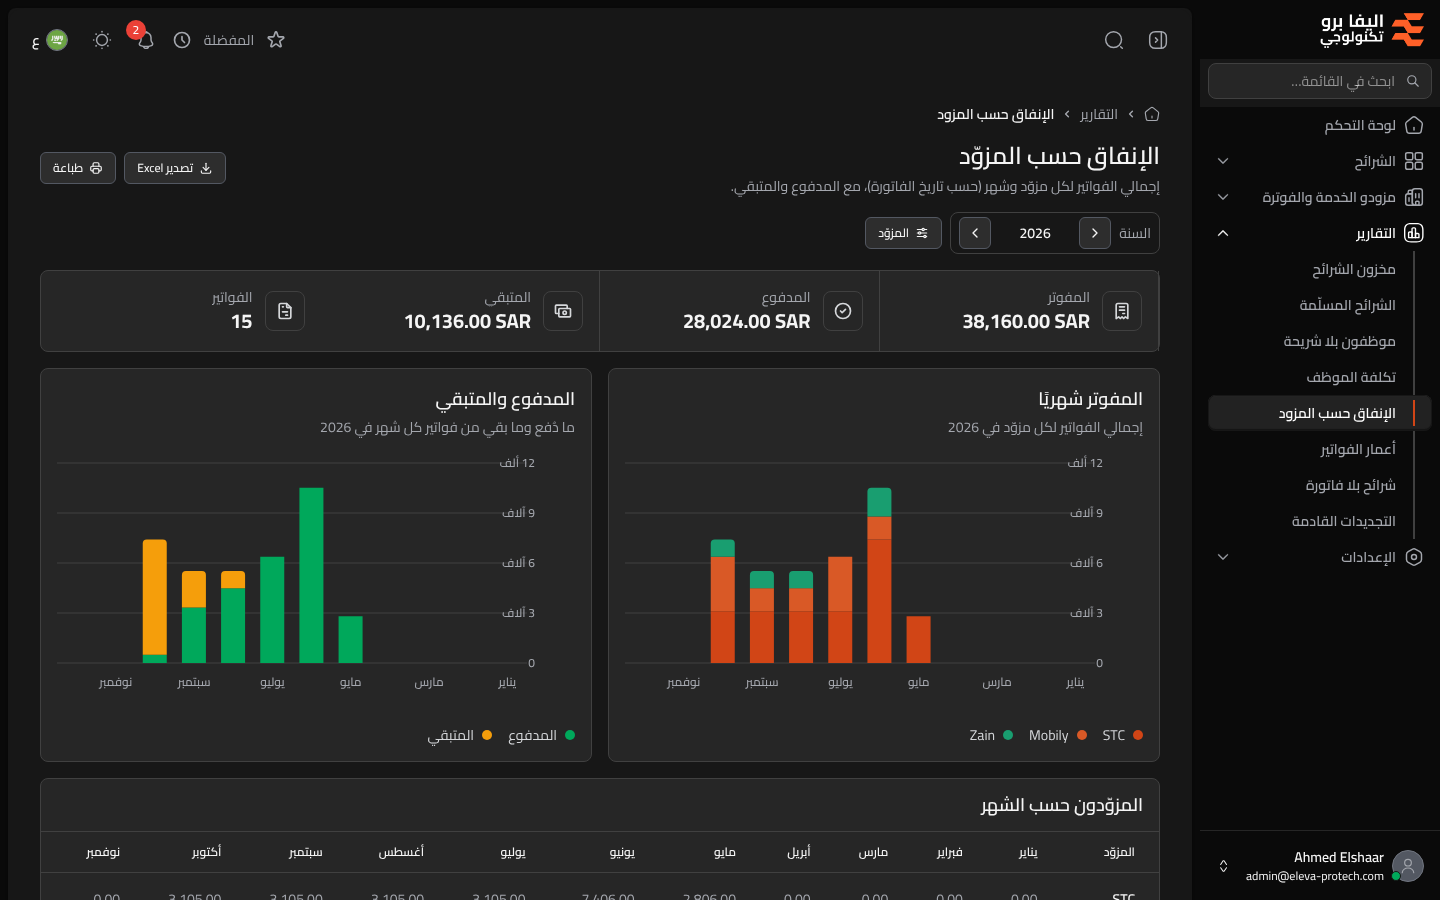
Task: Toggle المتبقي legend item
Action: click(460, 735)
